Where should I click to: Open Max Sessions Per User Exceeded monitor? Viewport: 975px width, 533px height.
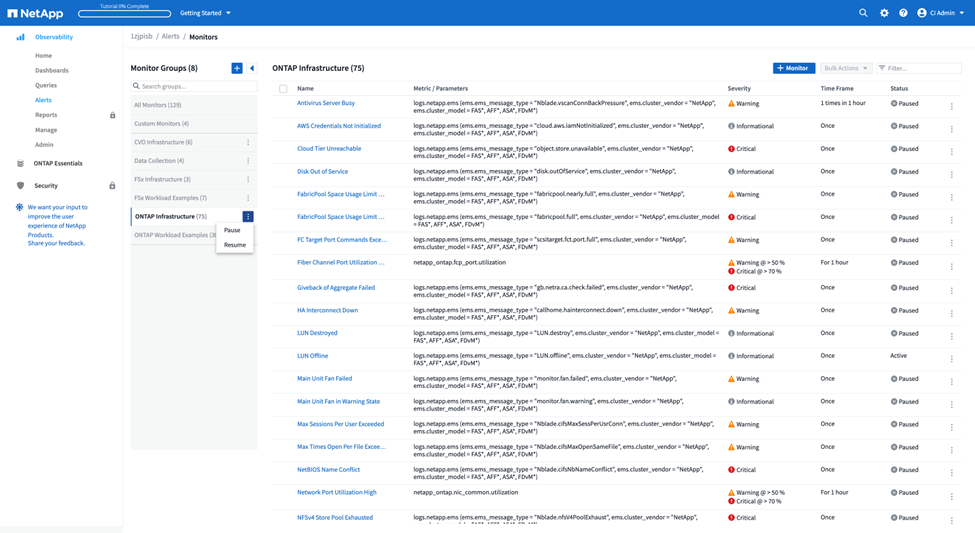point(341,424)
